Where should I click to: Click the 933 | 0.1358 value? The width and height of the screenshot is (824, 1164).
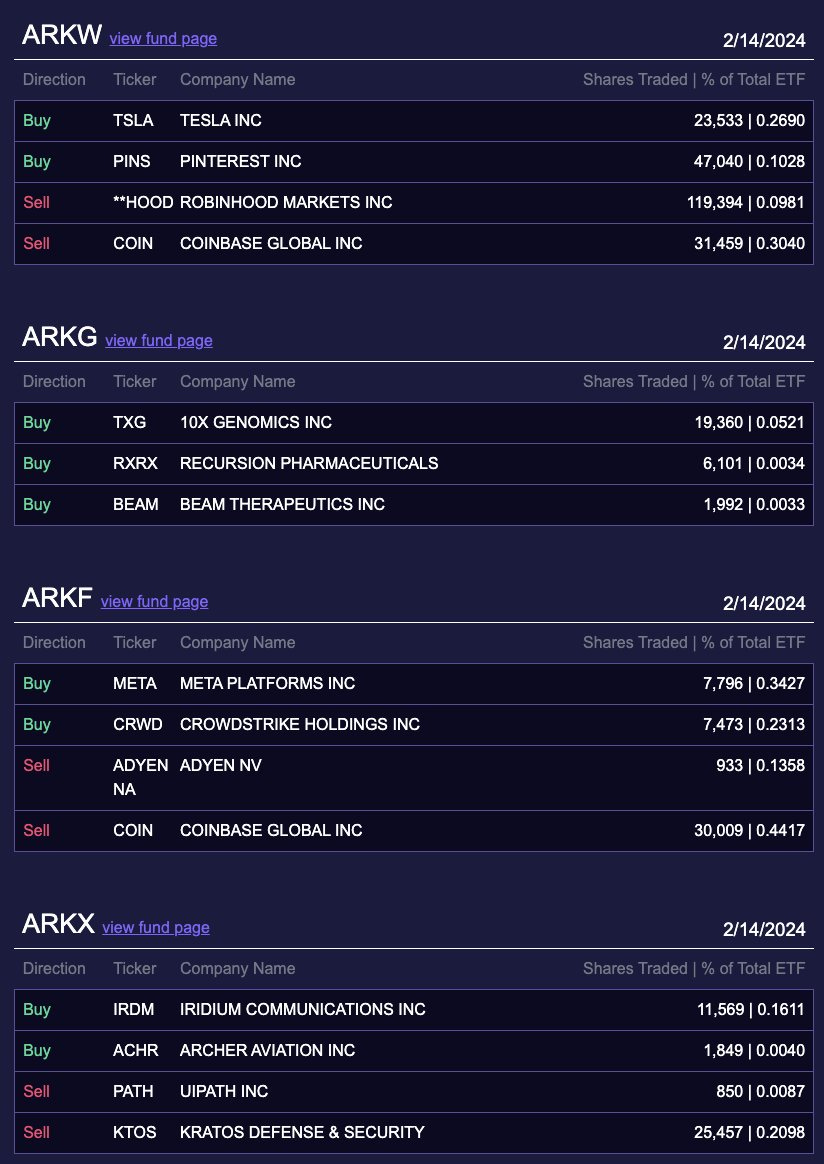tap(760, 765)
